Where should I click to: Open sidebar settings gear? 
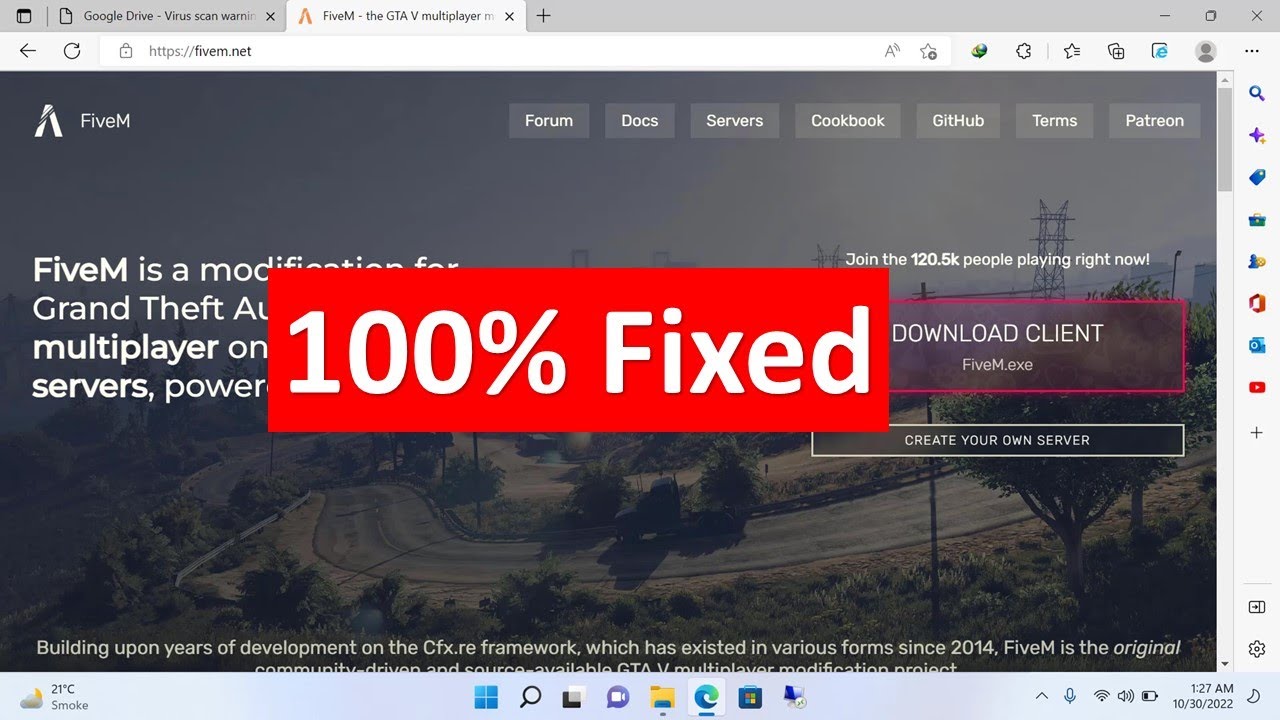(1257, 649)
